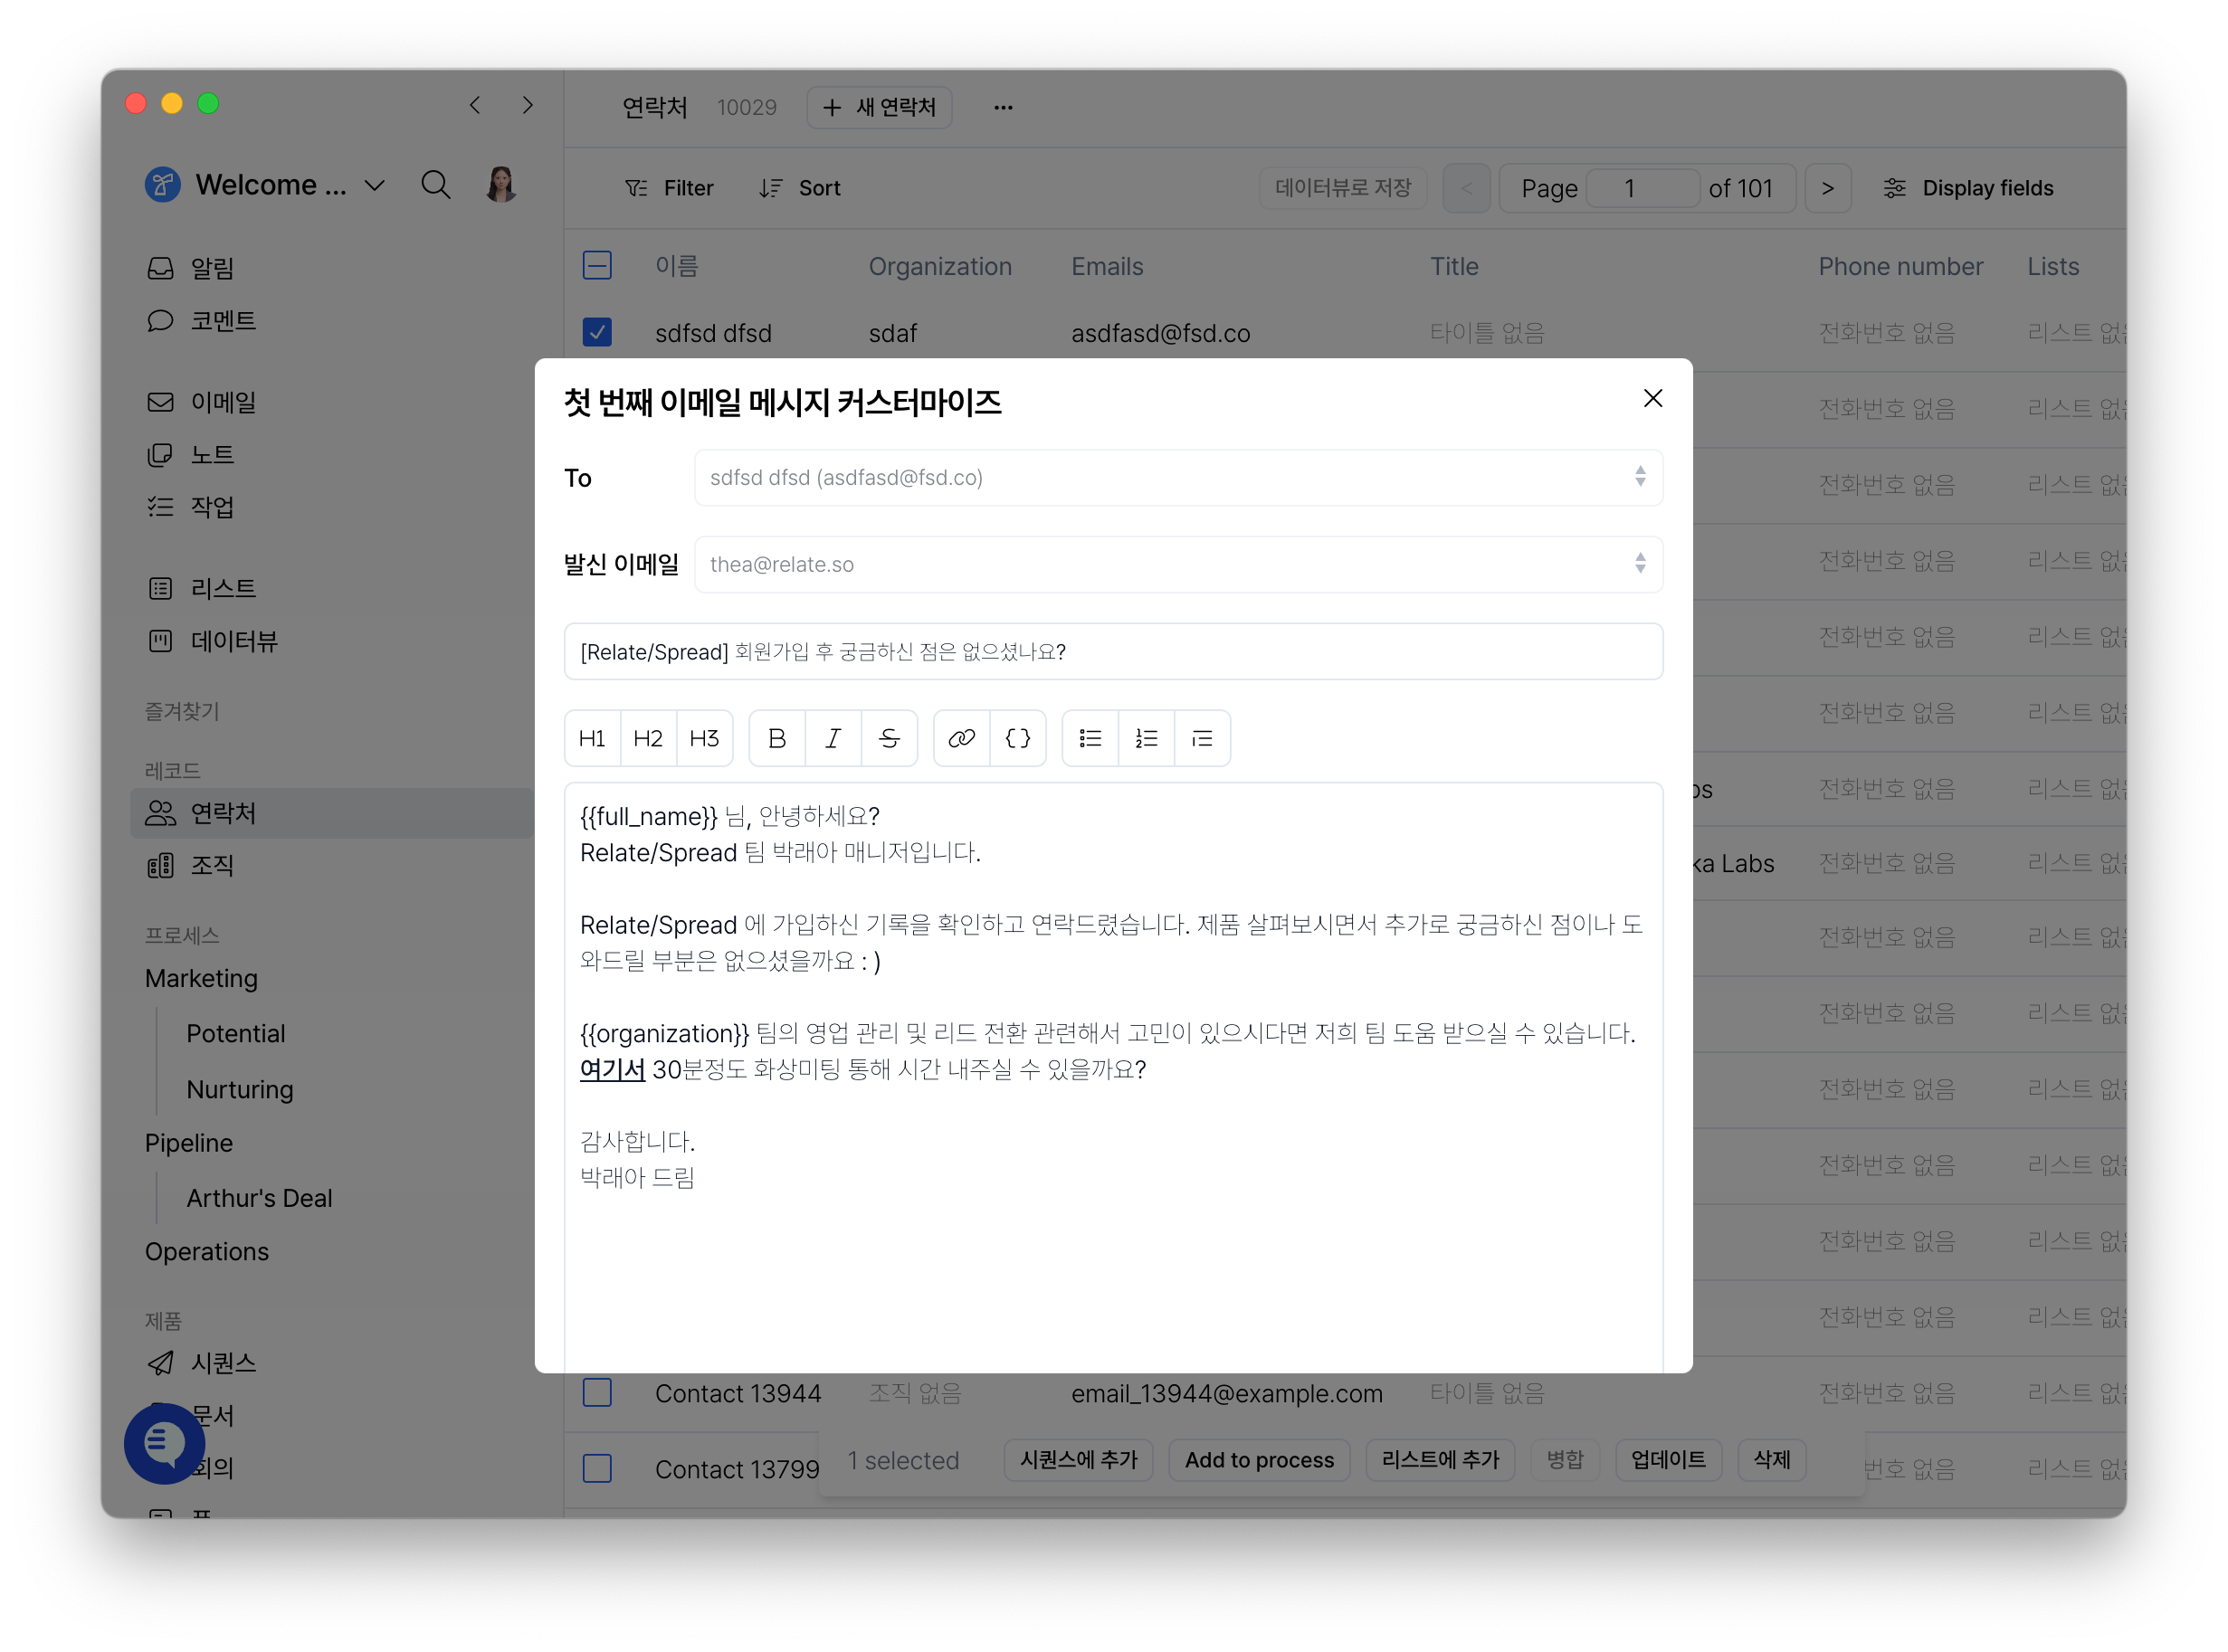Click the indent list icon
This screenshot has height=1652, width=2228.
point(1202,738)
